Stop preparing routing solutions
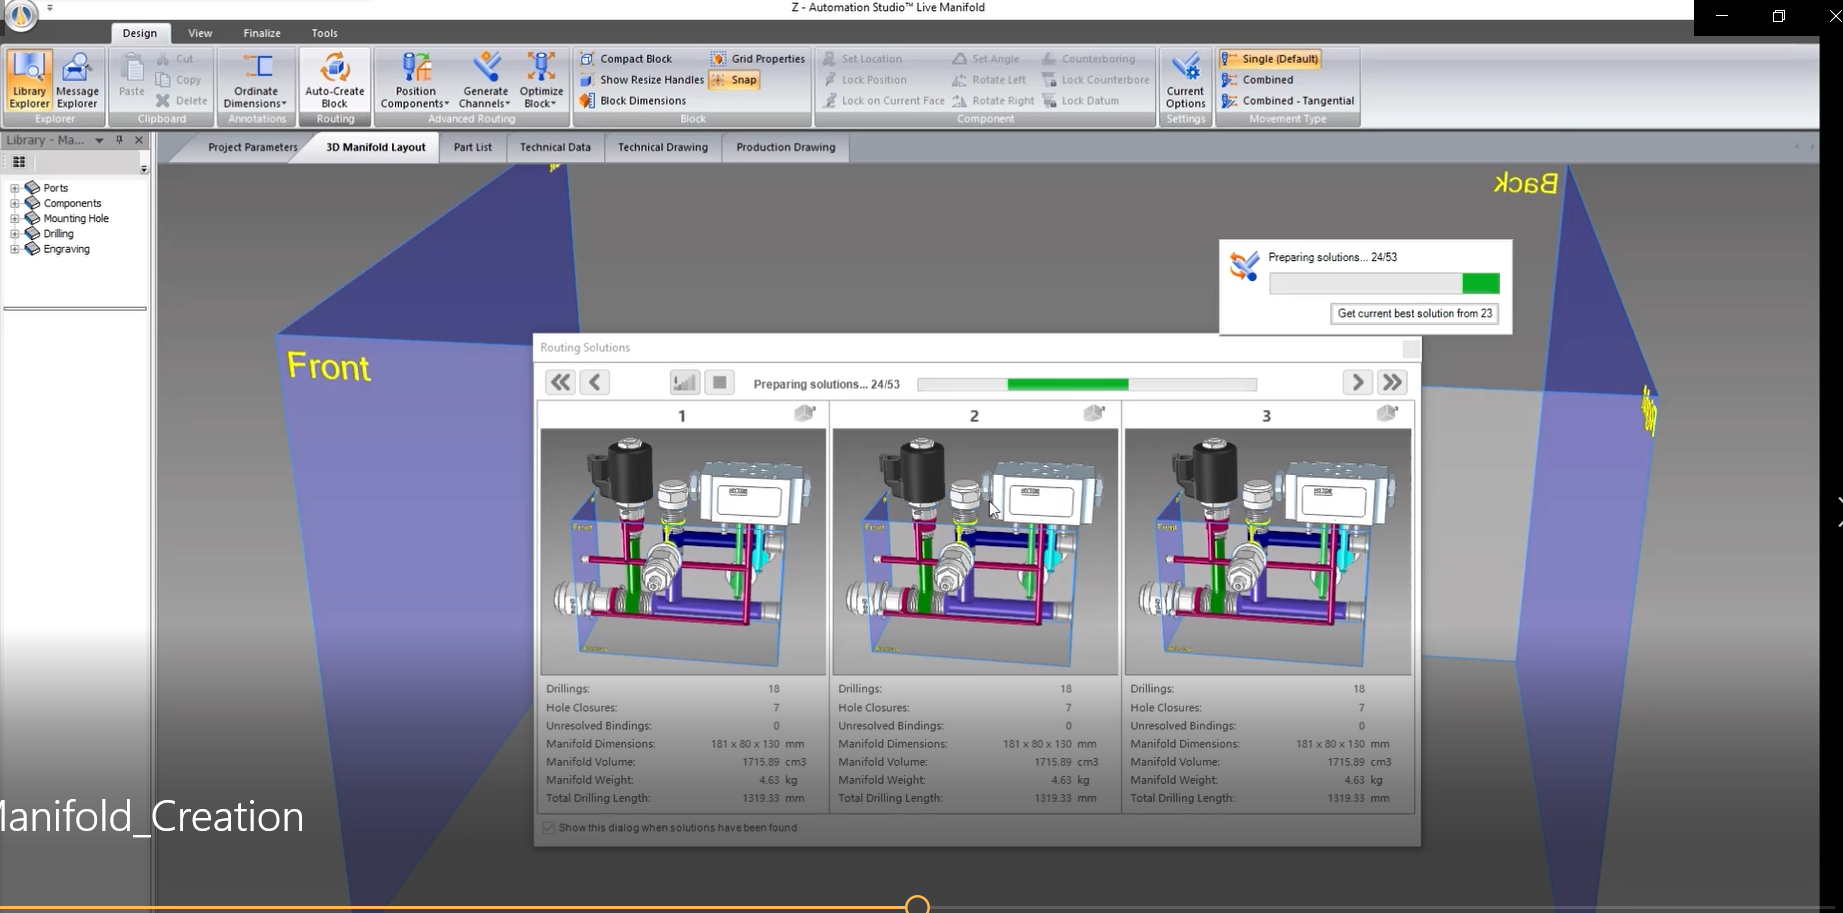 (x=720, y=382)
